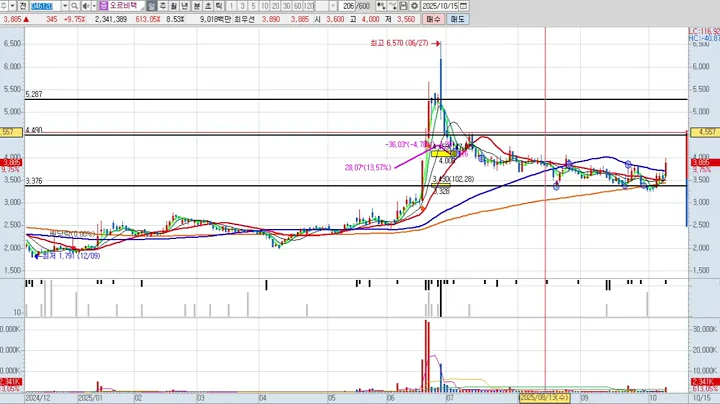Open the dropdown arrow beside the speaker icon
This screenshot has height=404, width=720.
pyautogui.click(x=94, y=6)
